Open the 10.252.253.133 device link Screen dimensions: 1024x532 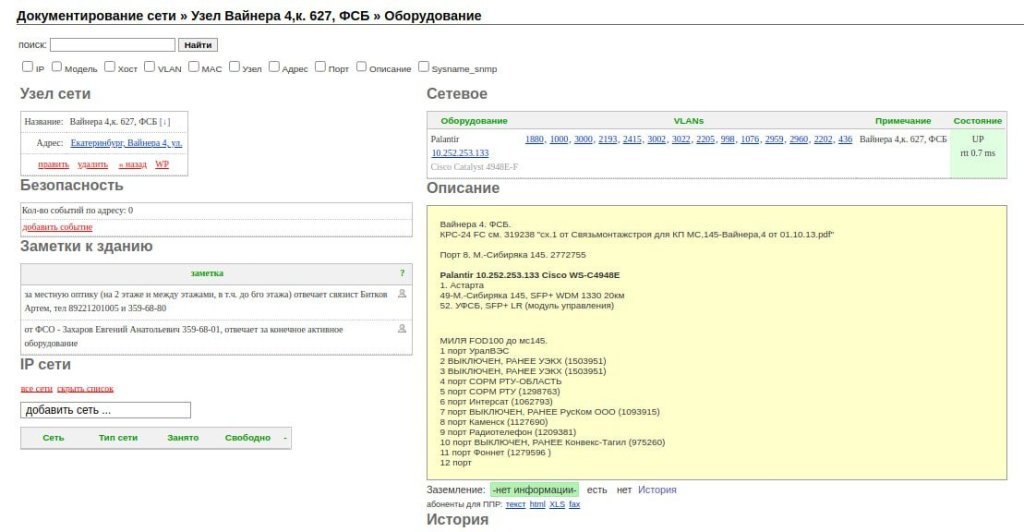[460, 153]
